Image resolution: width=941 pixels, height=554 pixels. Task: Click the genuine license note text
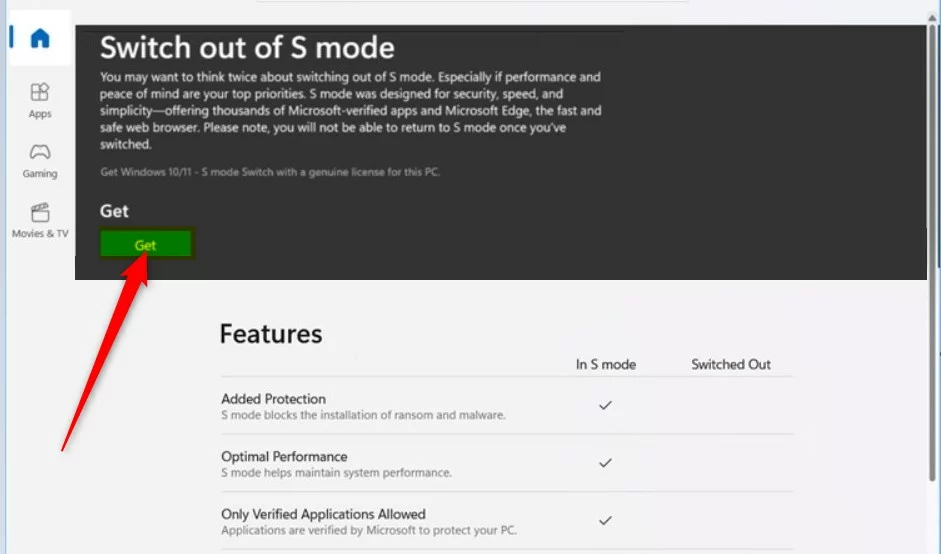(x=270, y=172)
